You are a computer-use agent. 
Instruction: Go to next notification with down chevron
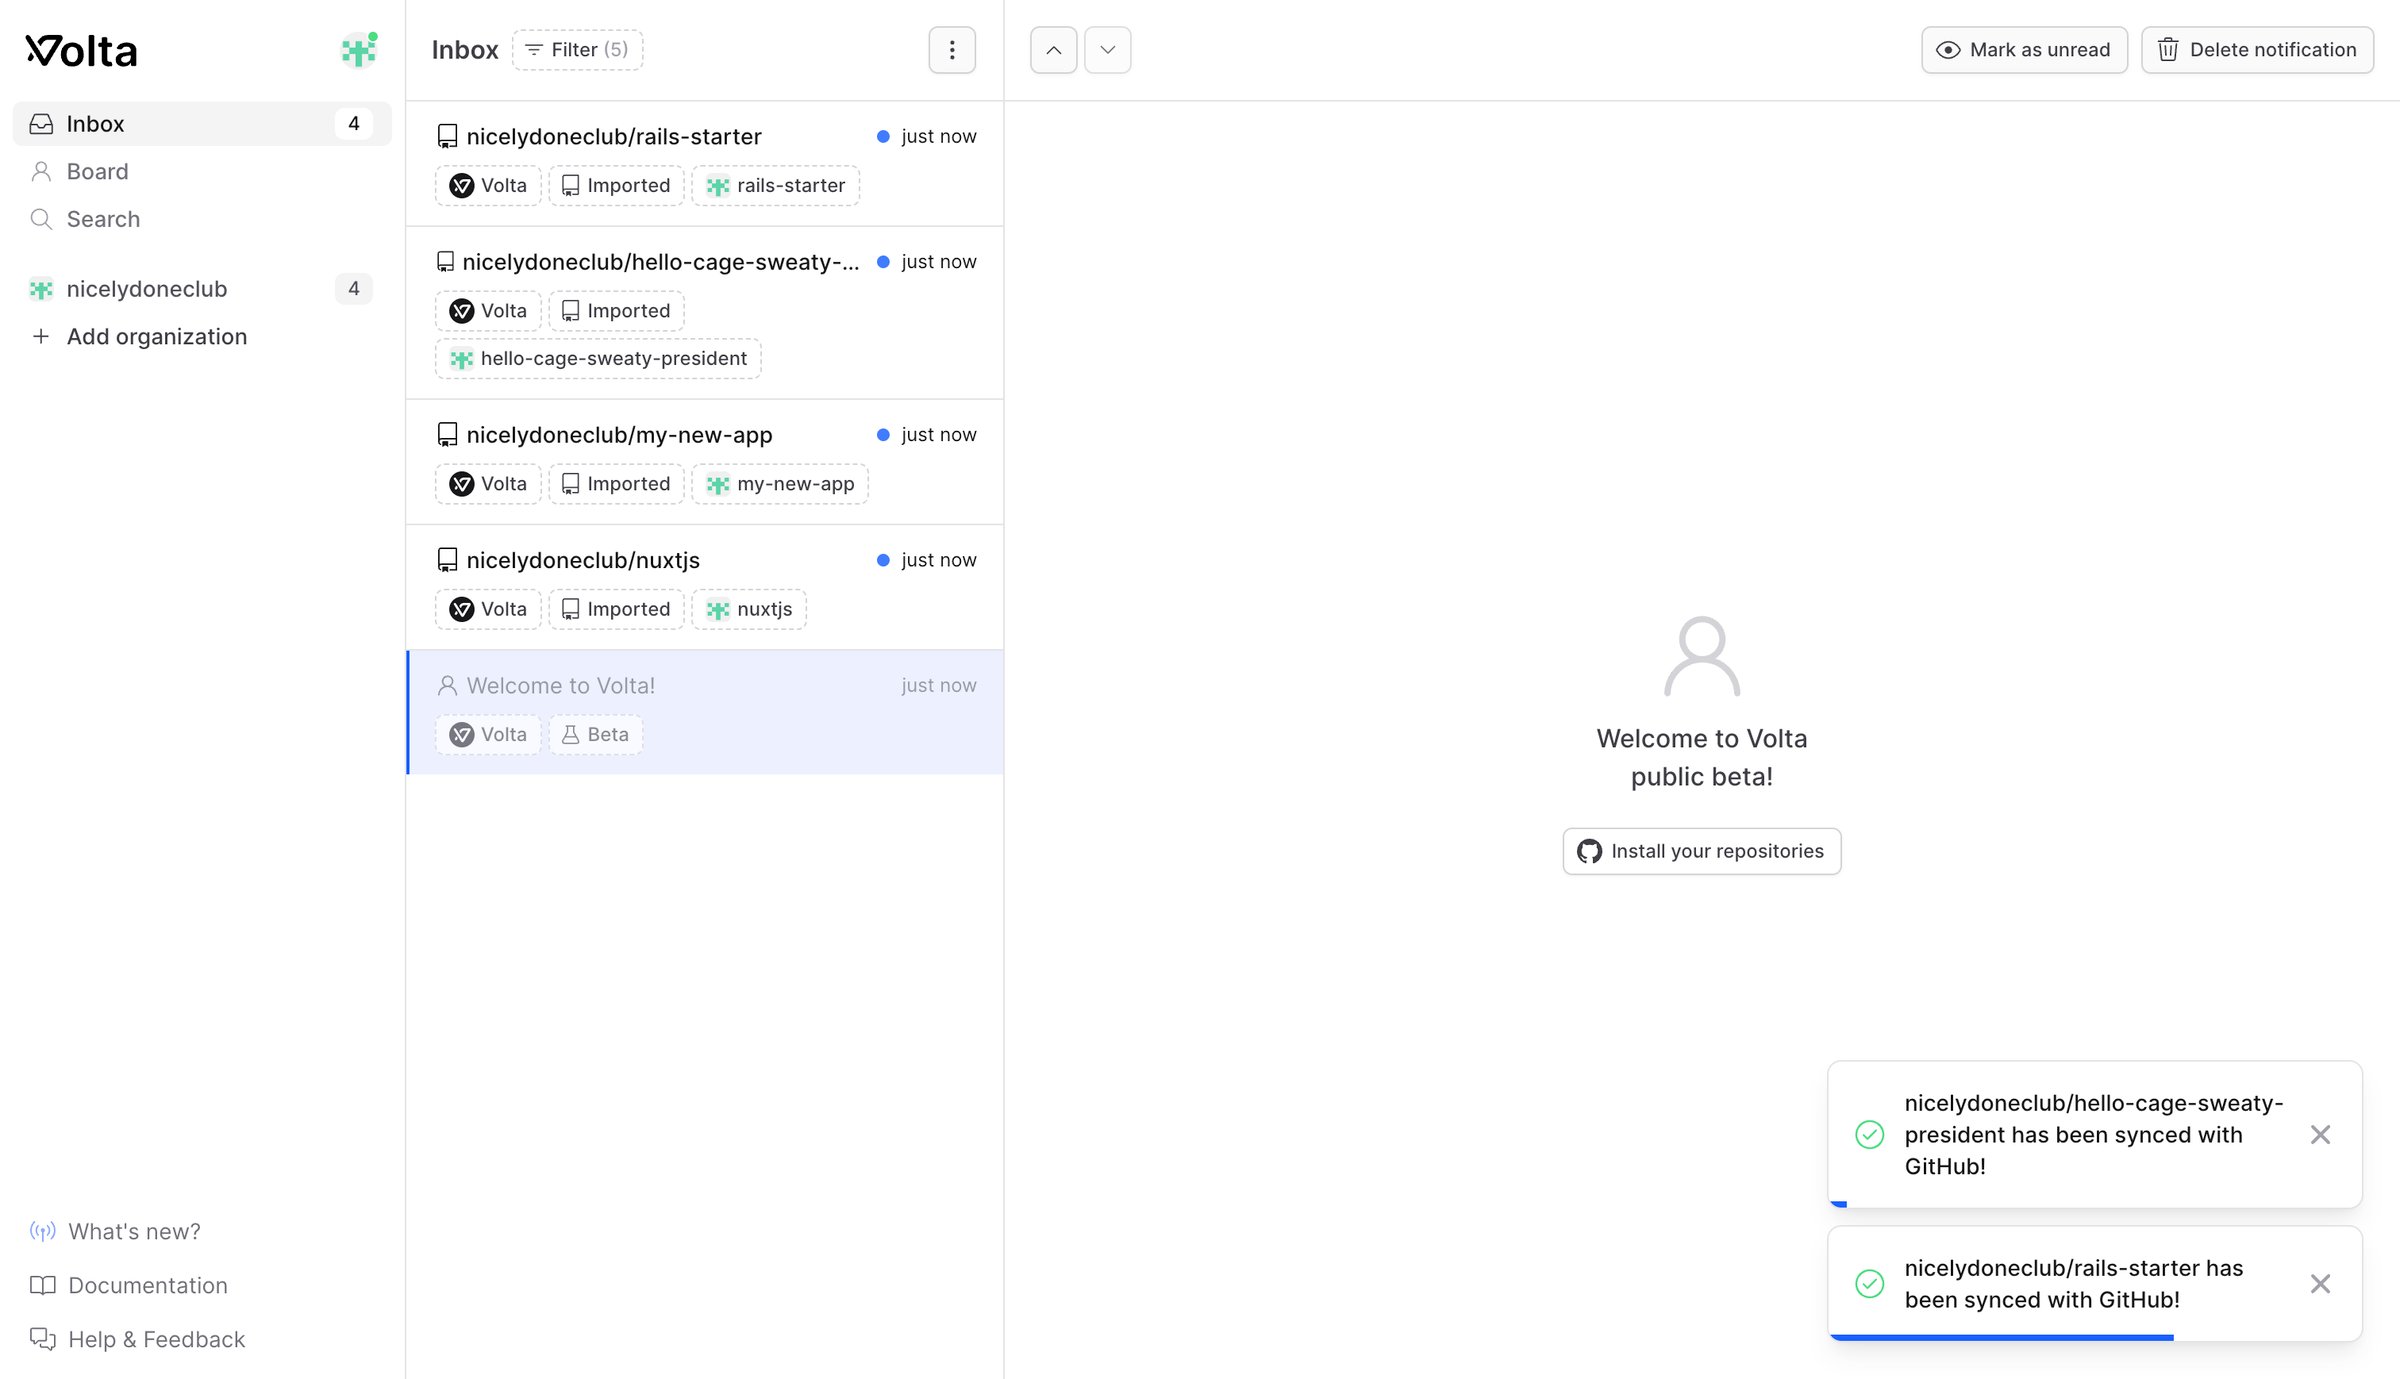tap(1108, 50)
